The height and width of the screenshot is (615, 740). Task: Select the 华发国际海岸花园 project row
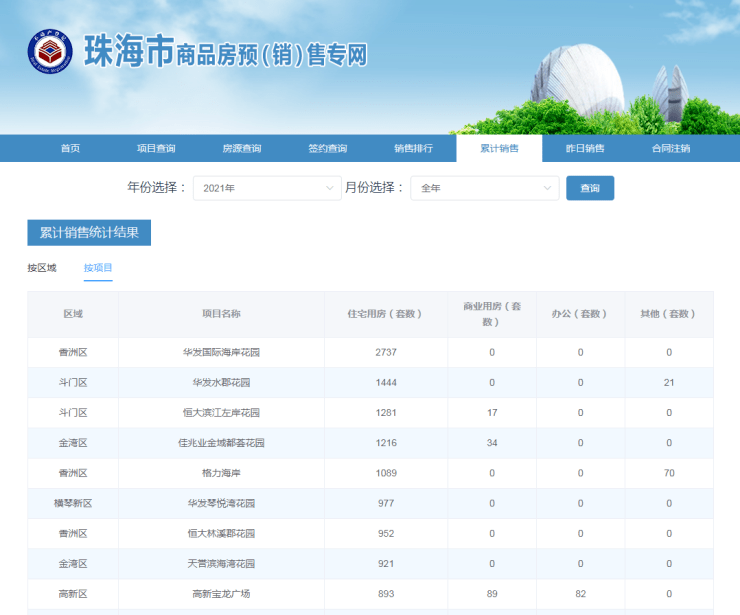[221, 352]
